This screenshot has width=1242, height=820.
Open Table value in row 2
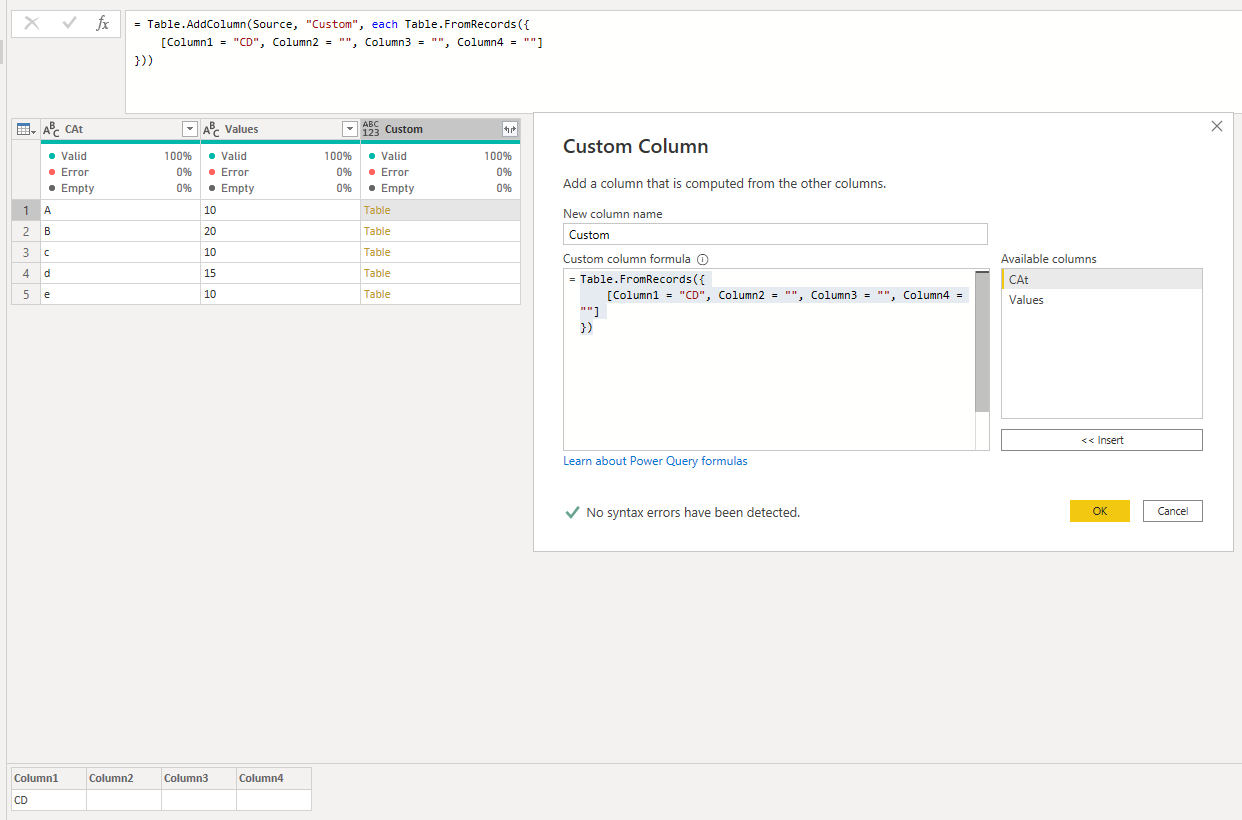click(x=377, y=231)
